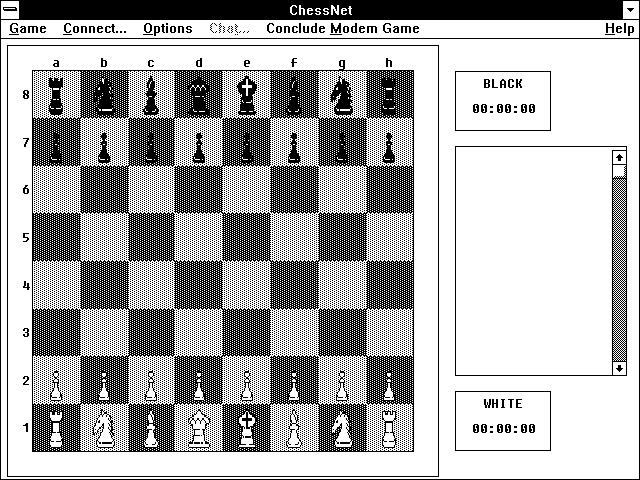
Task: Click inside the move history list area
Action: coord(534,261)
